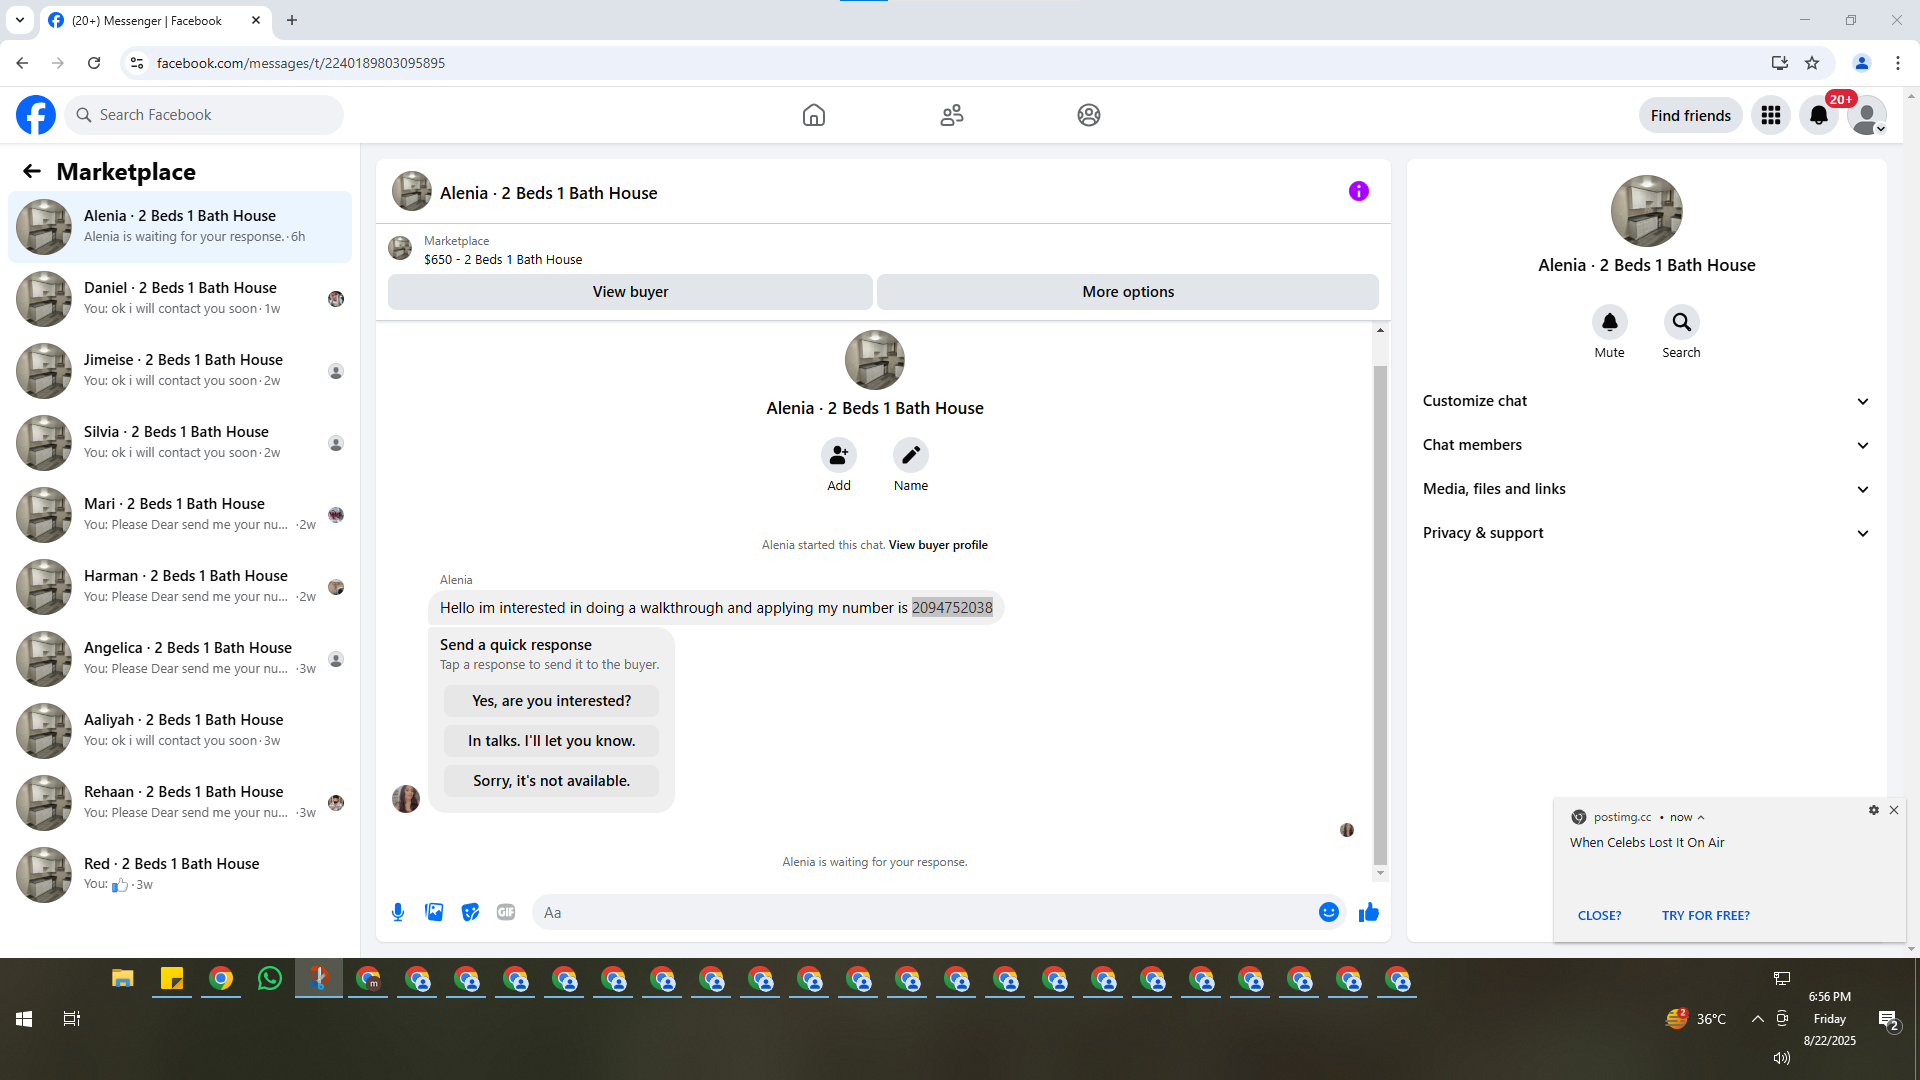Click the chat scrollbar down arrow

pyautogui.click(x=1380, y=873)
